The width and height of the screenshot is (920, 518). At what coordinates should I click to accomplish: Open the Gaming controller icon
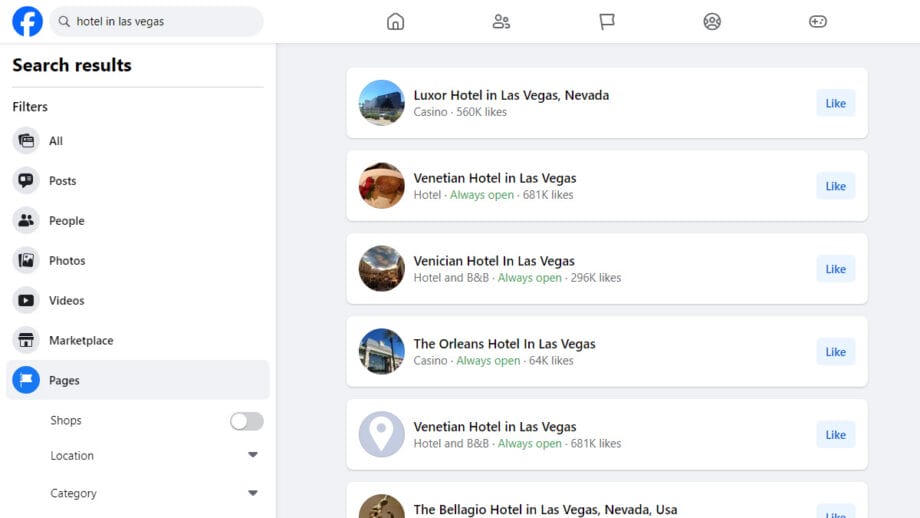[817, 22]
